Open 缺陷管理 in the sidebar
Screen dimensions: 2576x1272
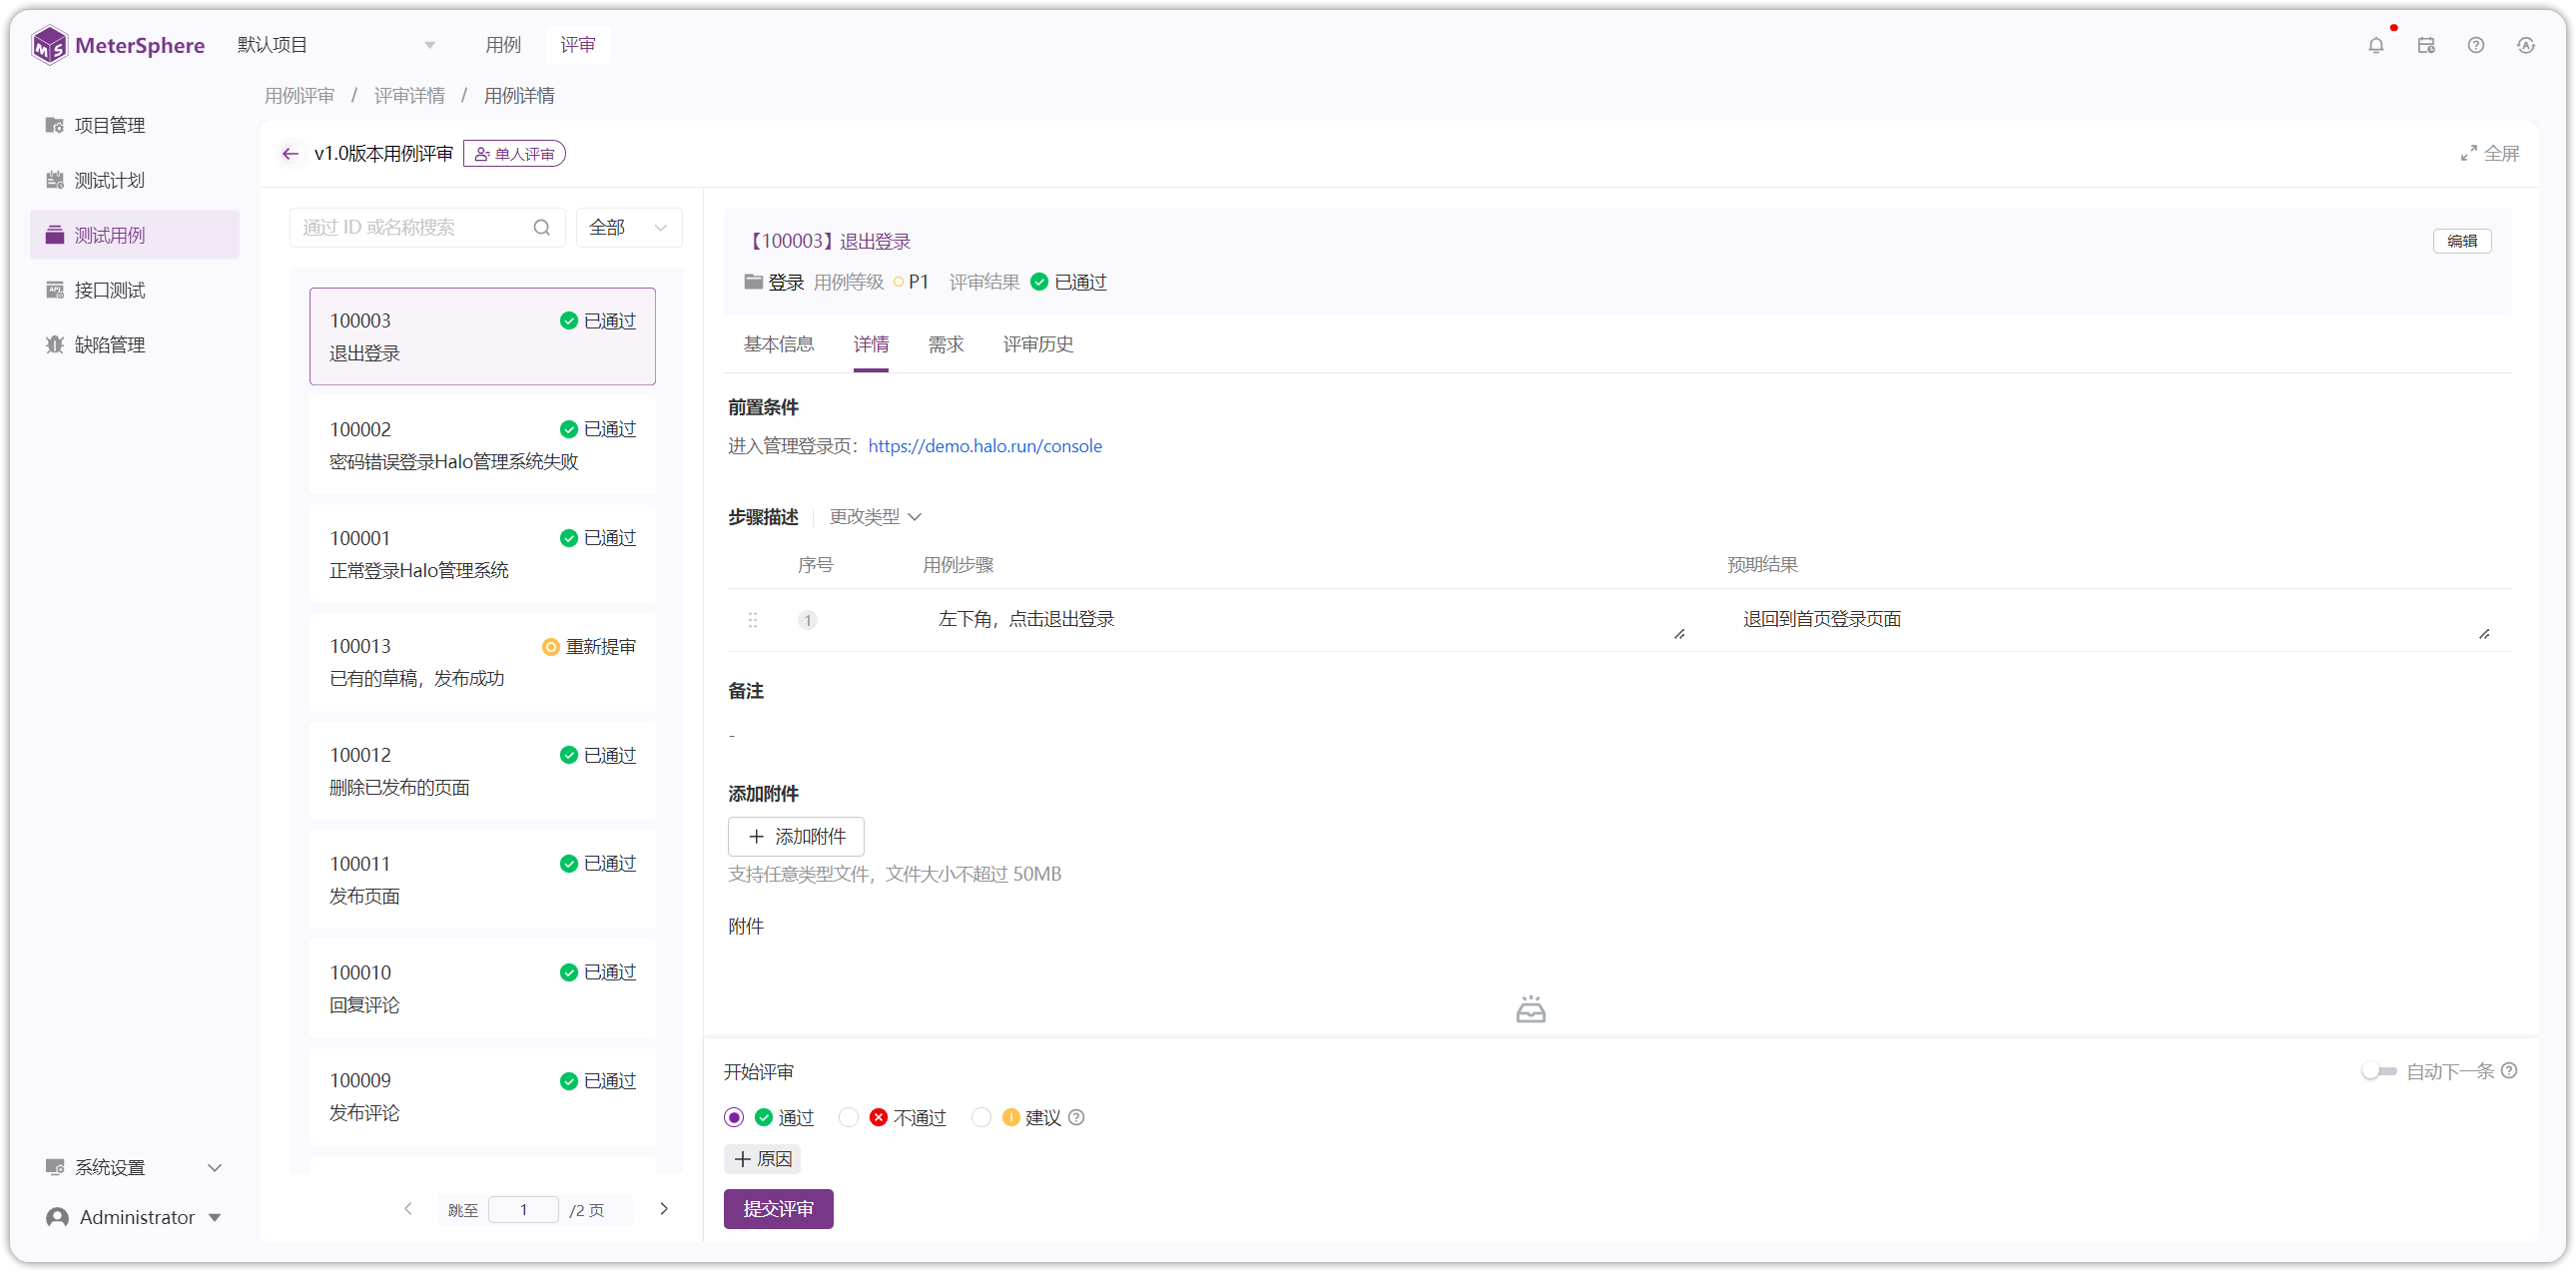click(134, 345)
